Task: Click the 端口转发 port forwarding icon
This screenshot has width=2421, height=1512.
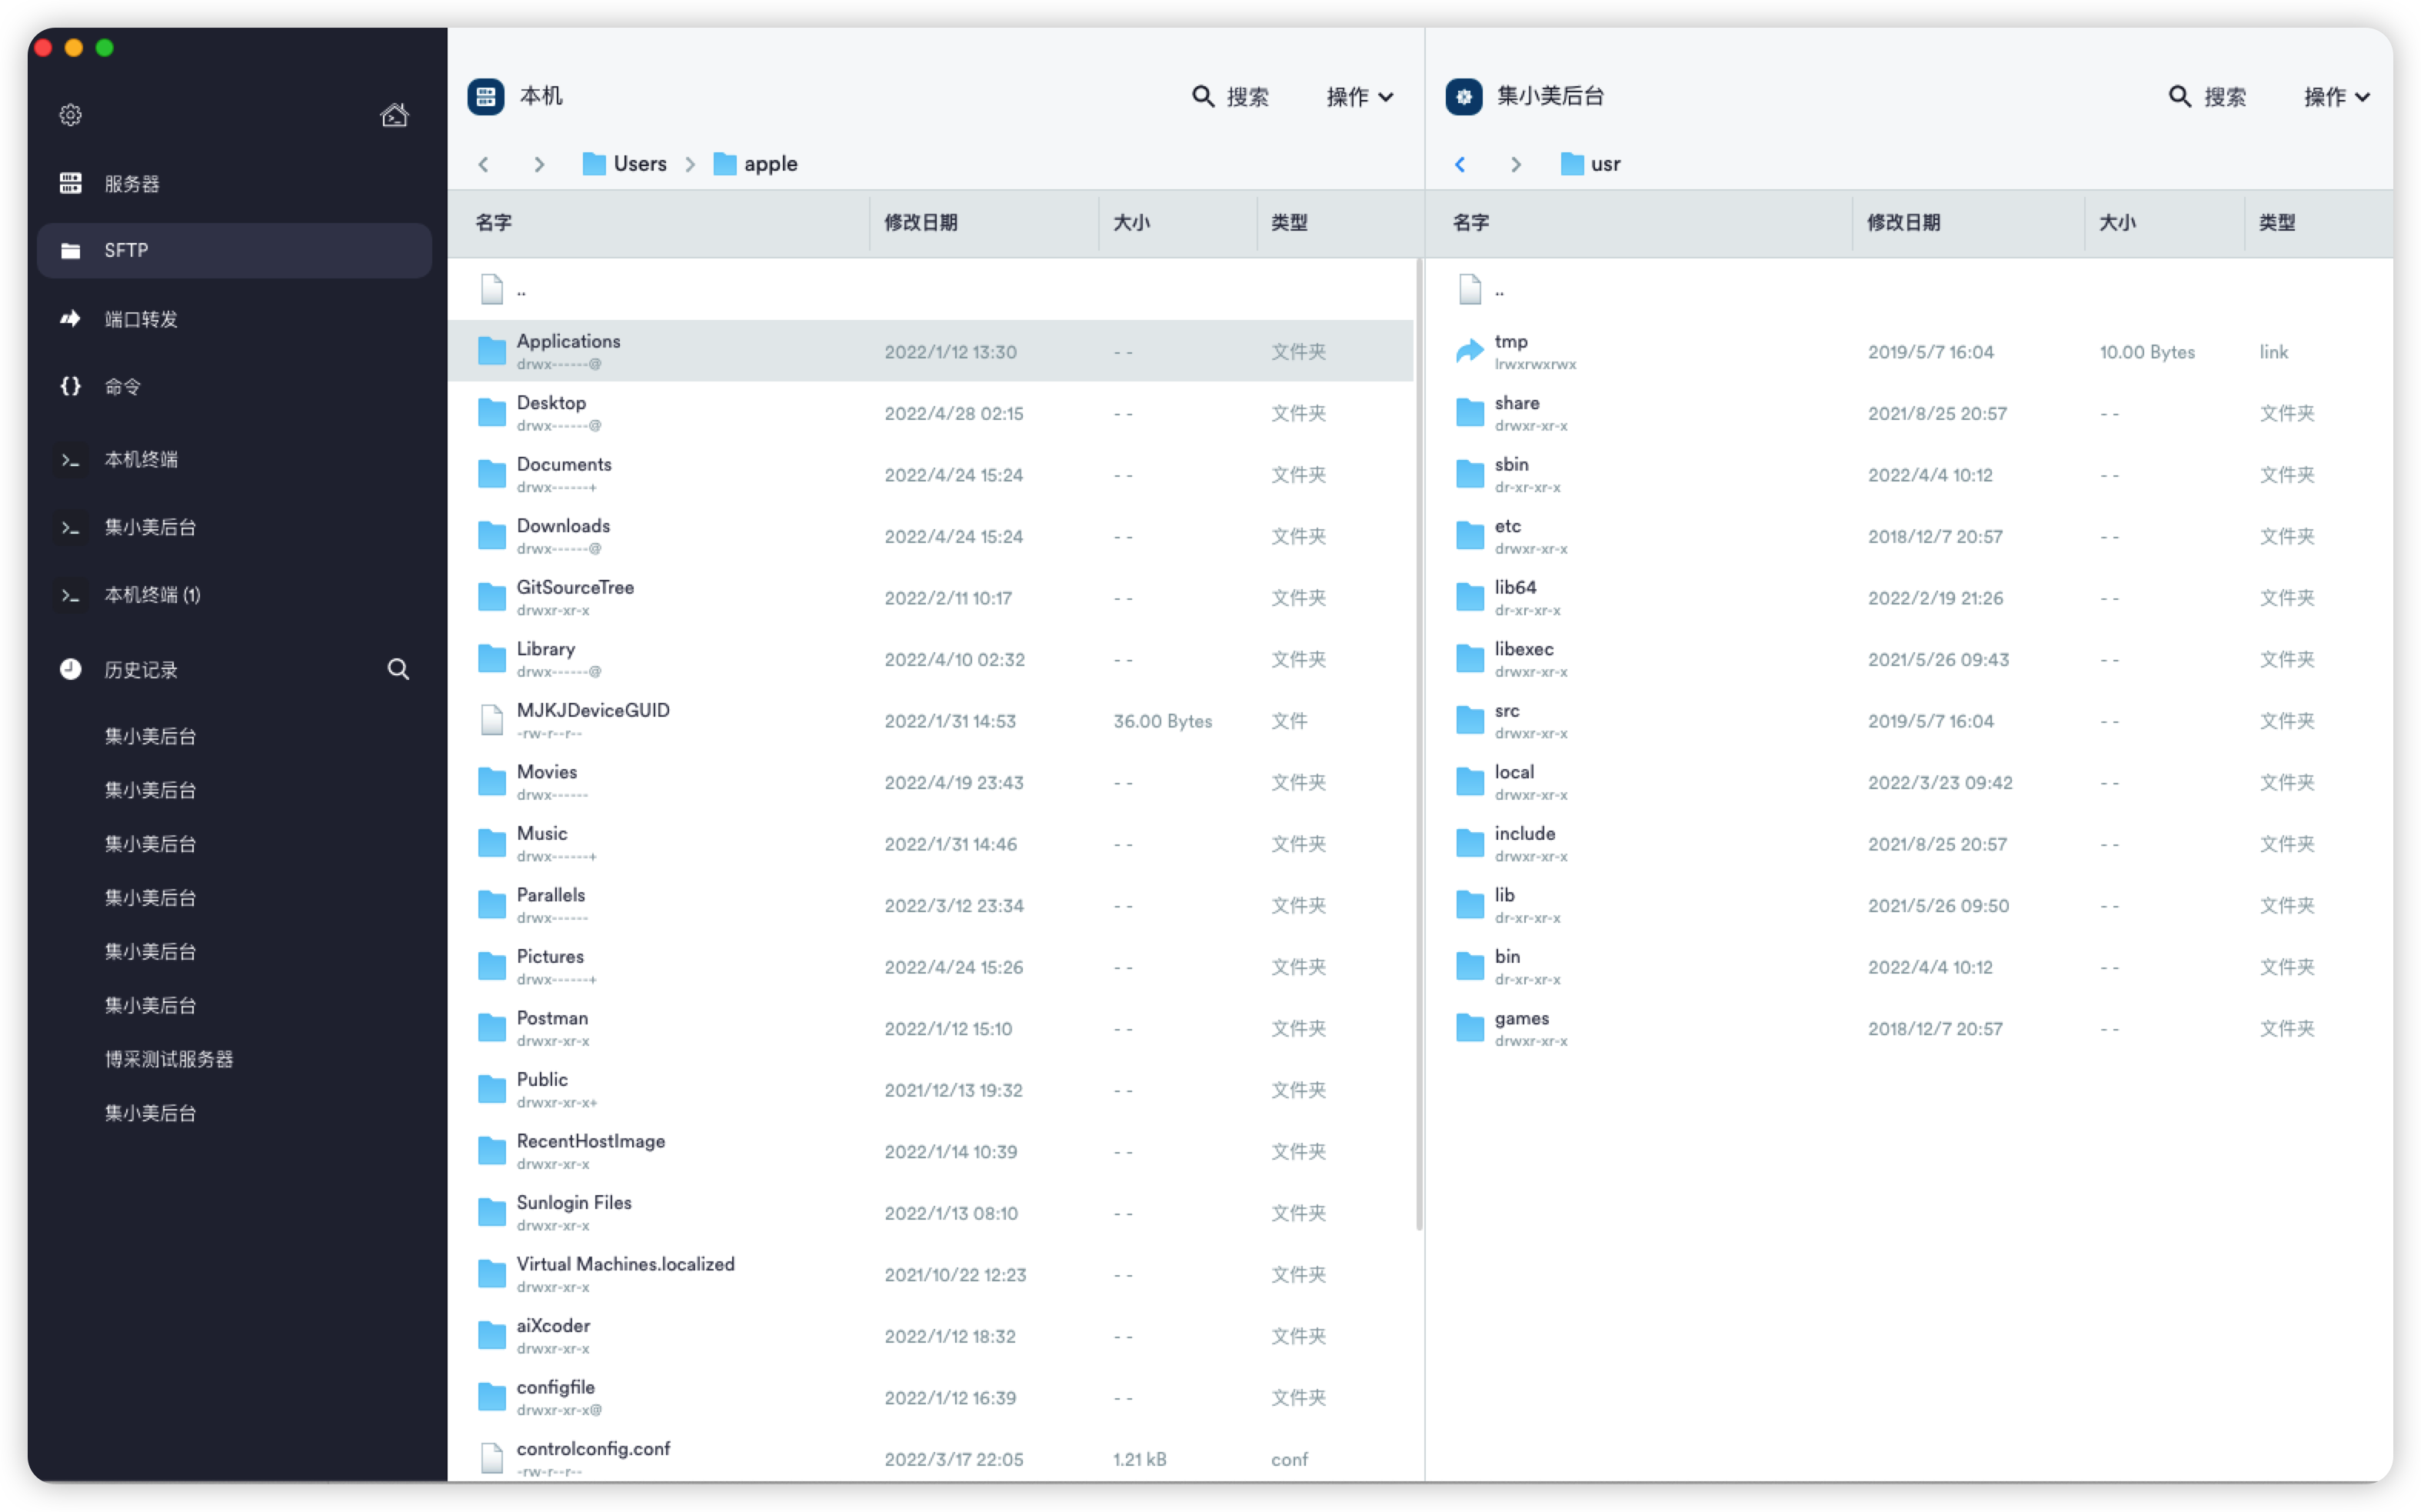Action: (70, 319)
